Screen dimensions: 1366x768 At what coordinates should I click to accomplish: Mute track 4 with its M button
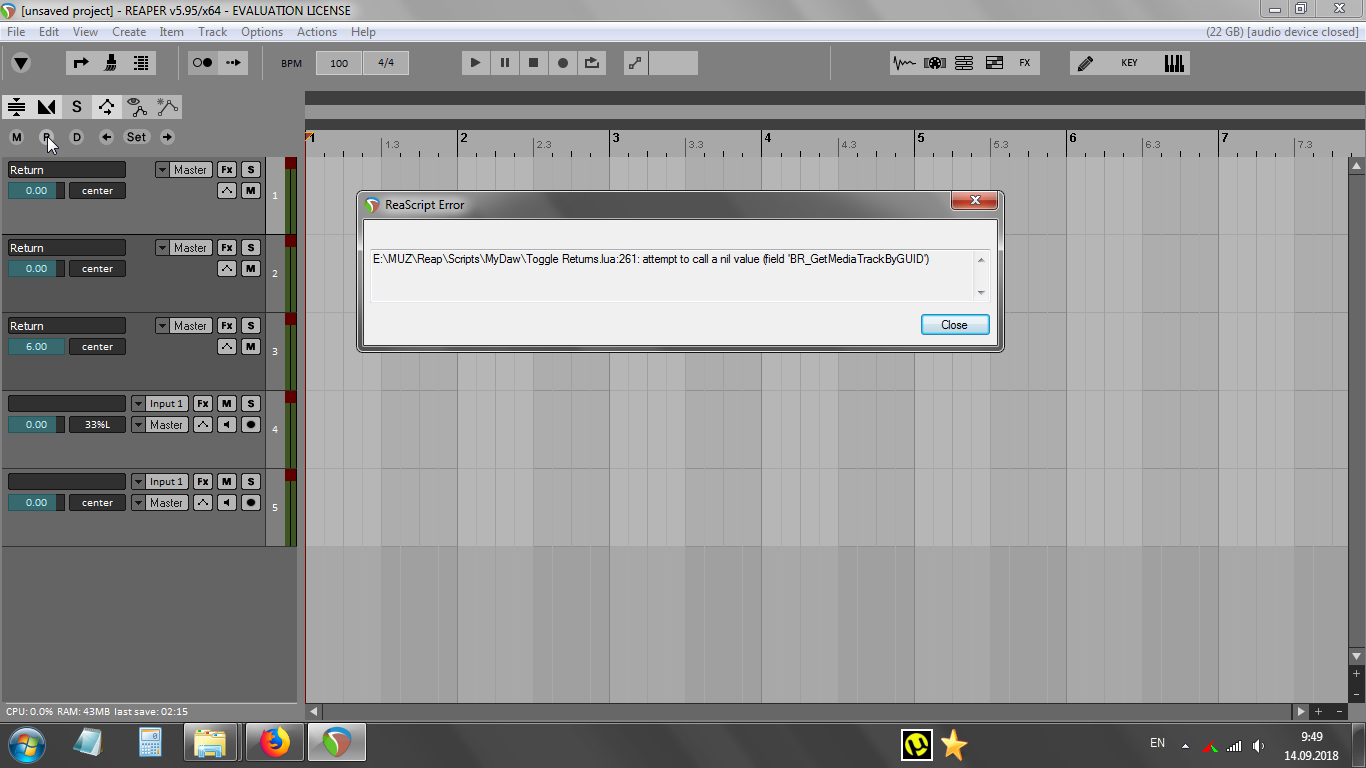[x=227, y=404]
